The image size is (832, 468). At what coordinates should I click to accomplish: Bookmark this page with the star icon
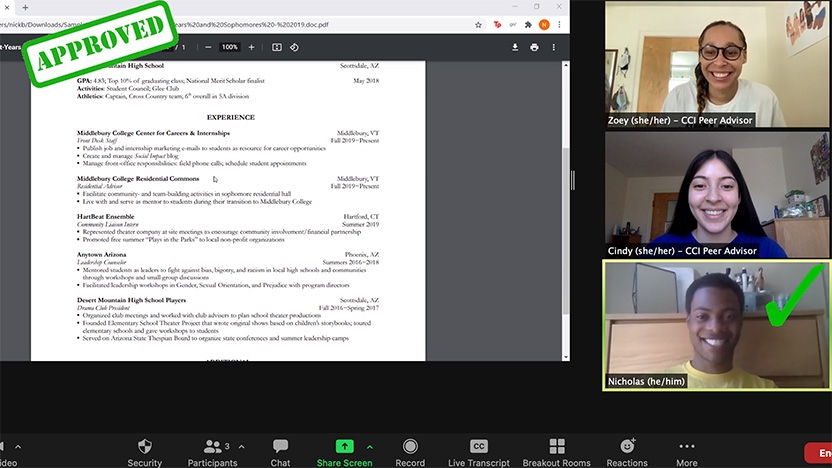click(478, 24)
